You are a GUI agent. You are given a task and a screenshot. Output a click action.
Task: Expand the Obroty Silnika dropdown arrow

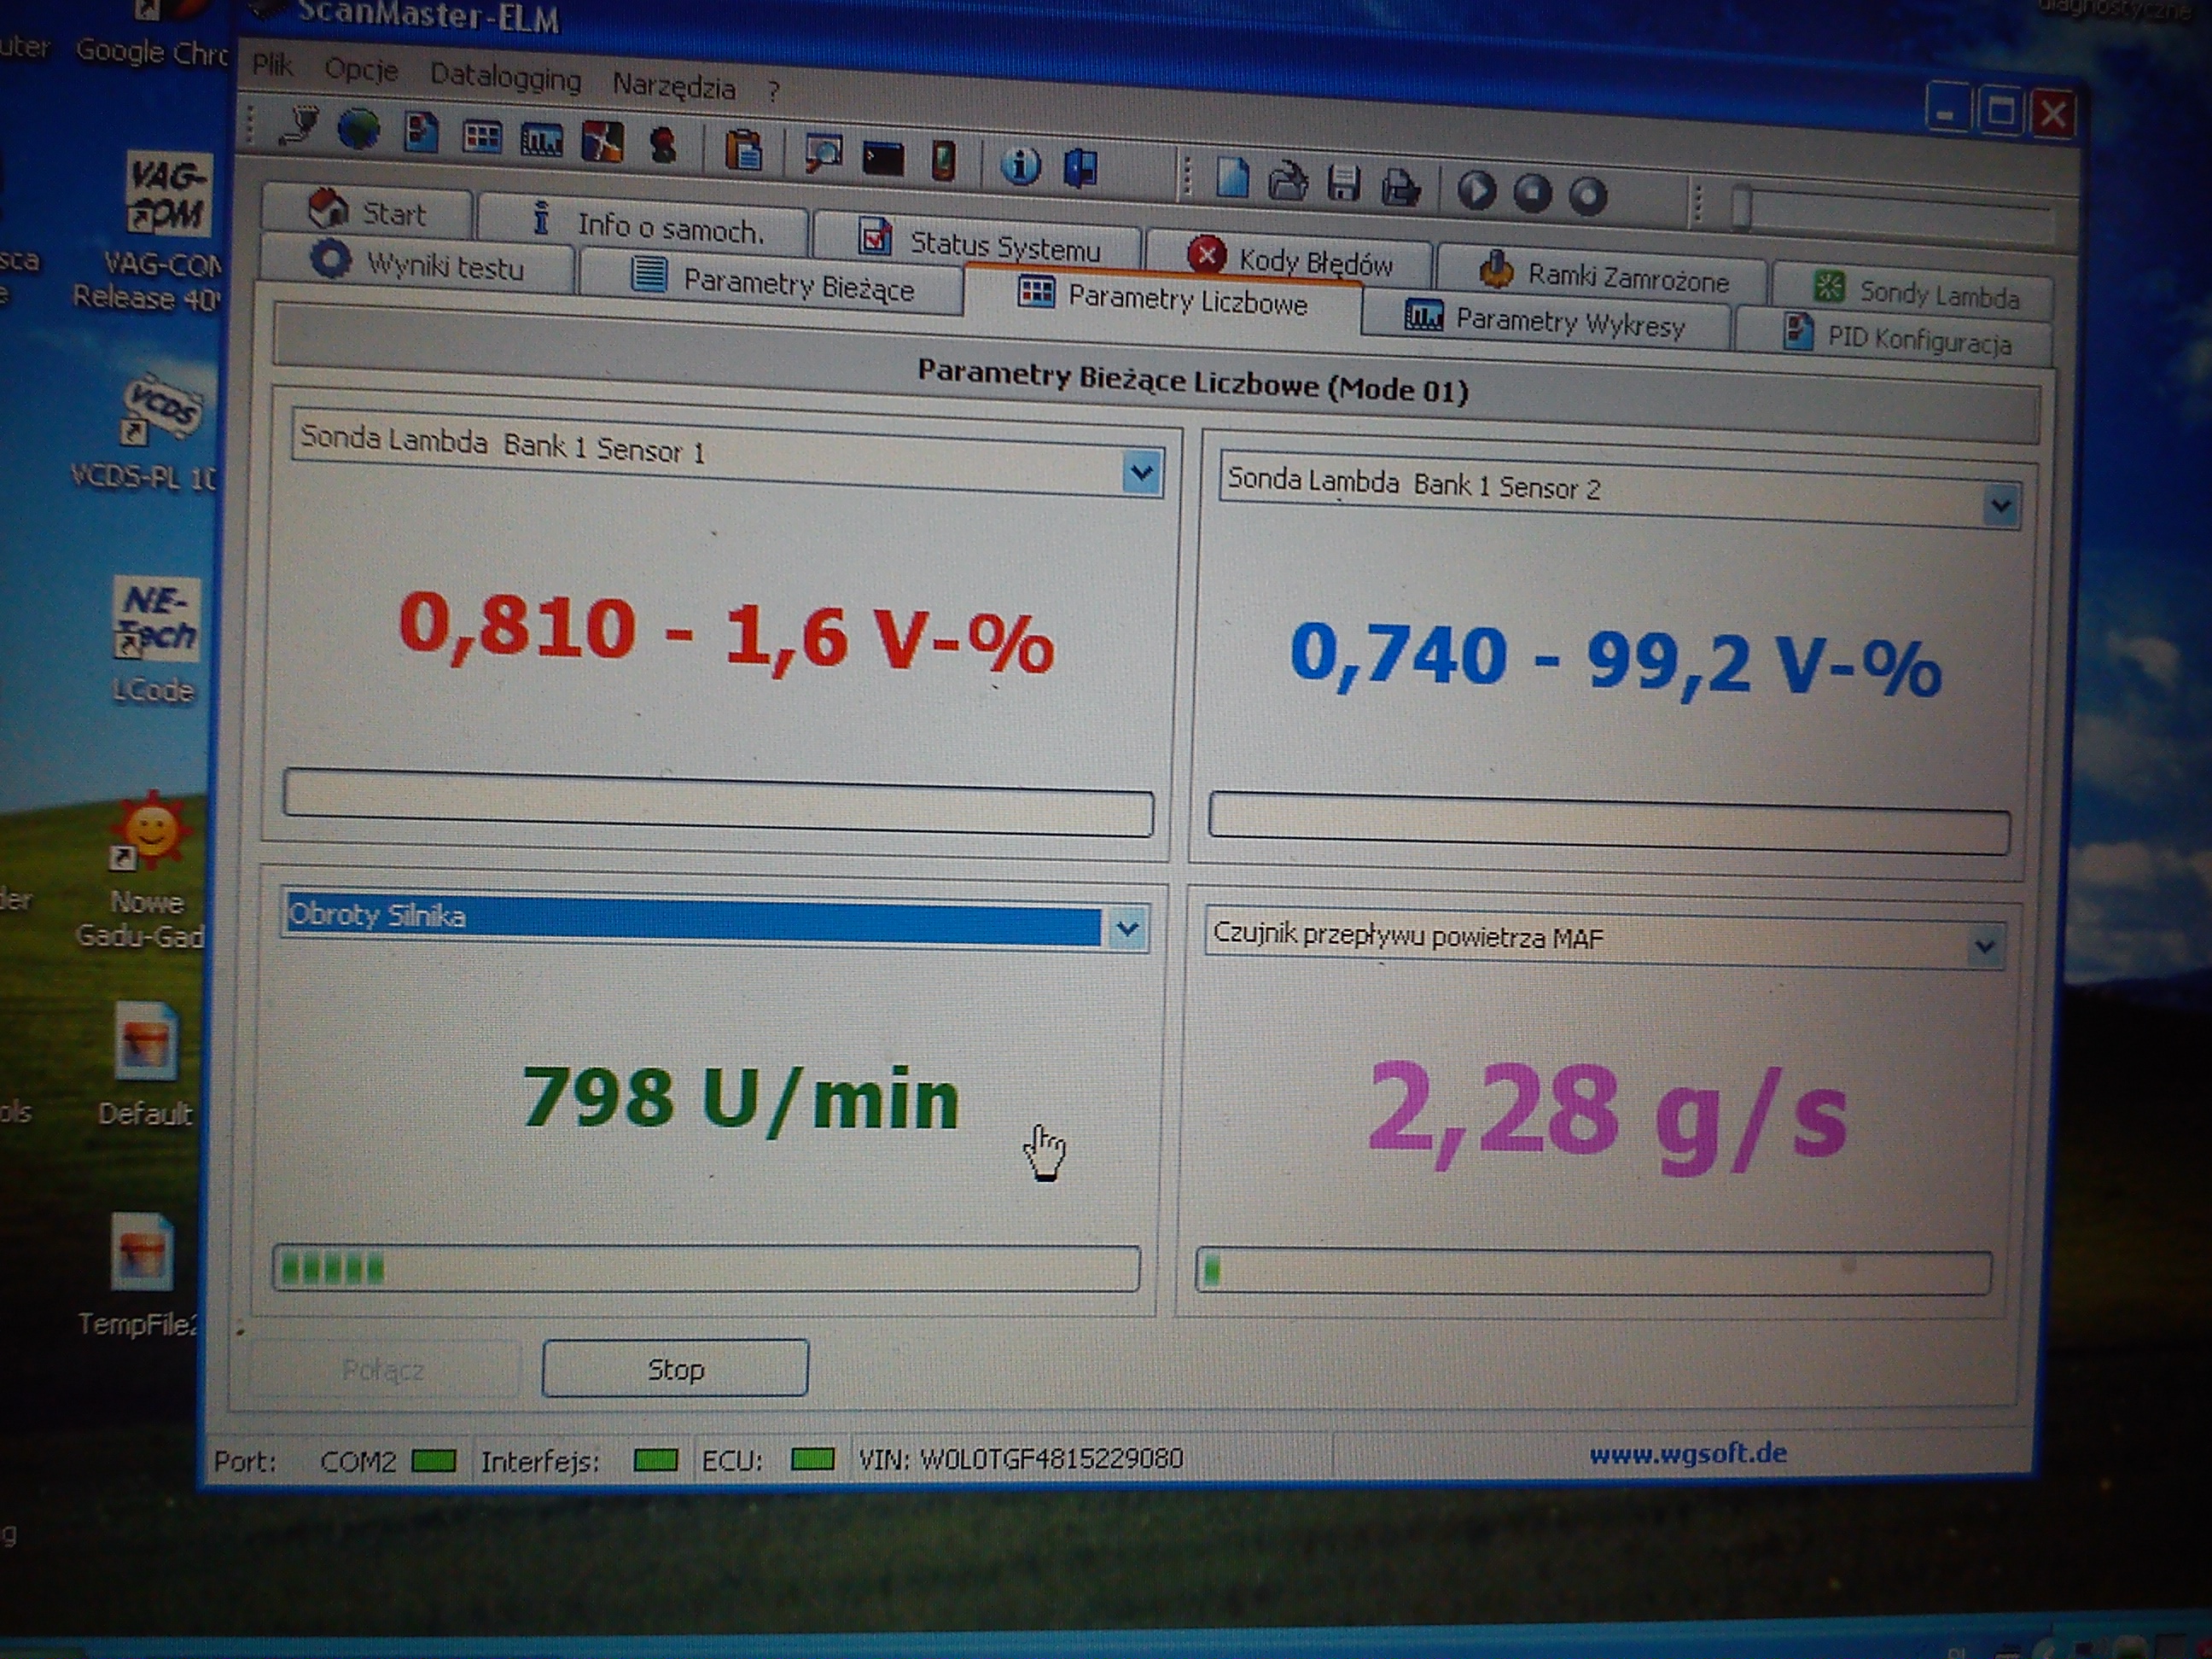pyautogui.click(x=1127, y=929)
